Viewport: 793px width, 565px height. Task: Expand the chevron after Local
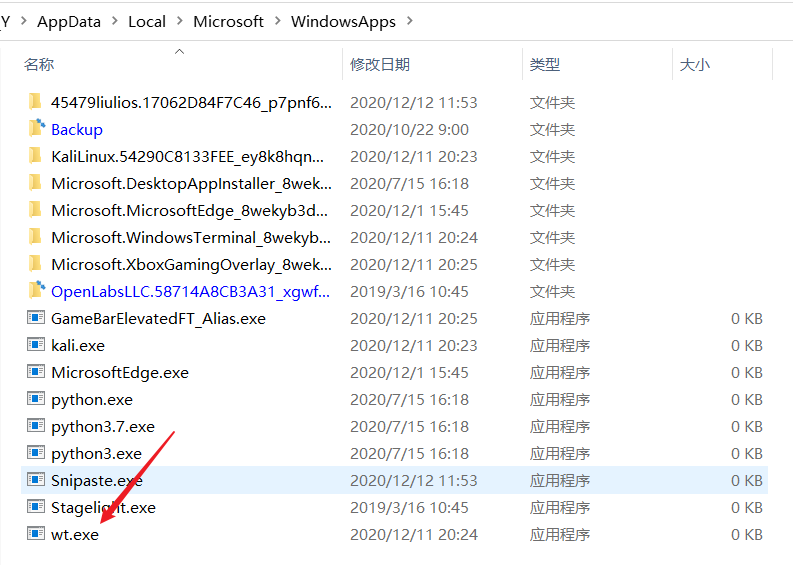180,21
